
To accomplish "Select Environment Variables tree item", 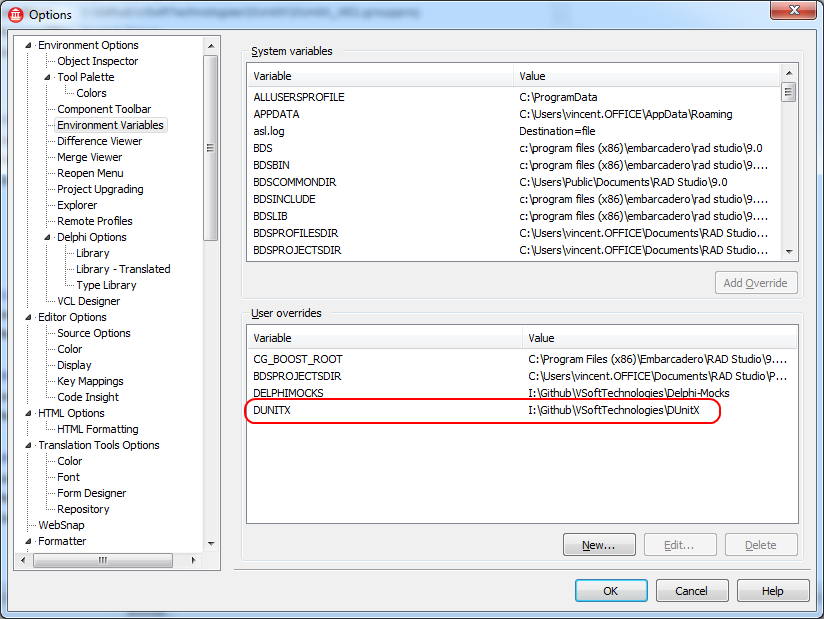I will pyautogui.click(x=110, y=125).
